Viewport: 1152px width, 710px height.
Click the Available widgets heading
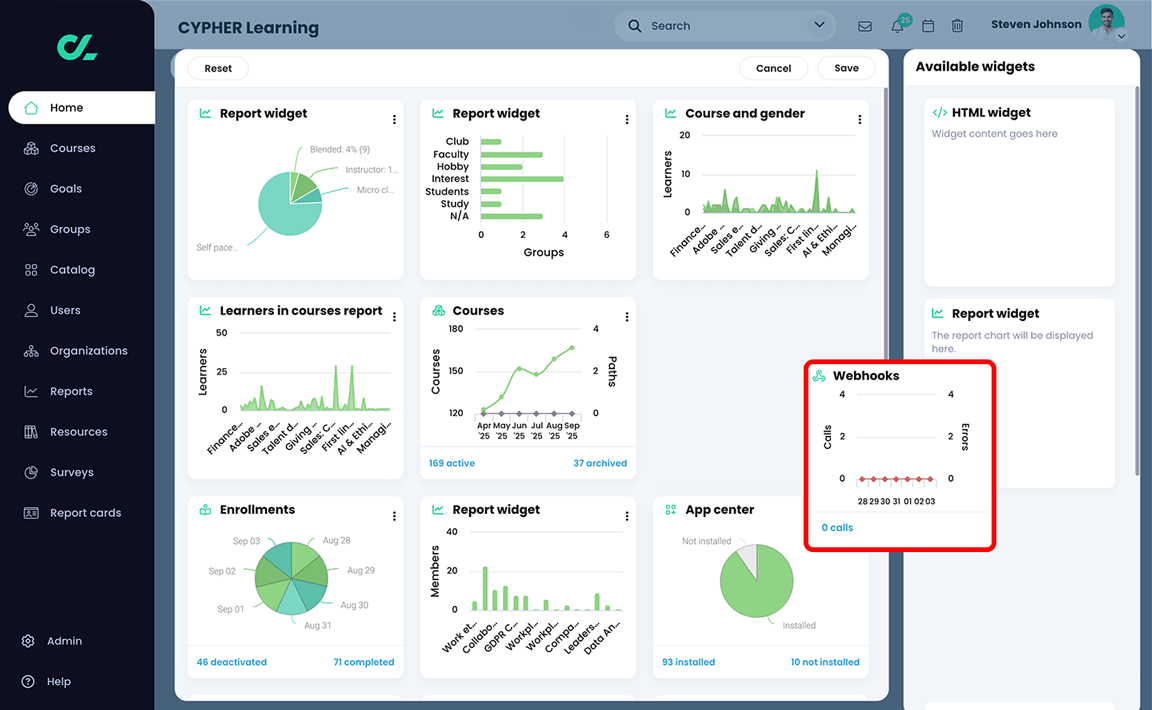(x=975, y=66)
